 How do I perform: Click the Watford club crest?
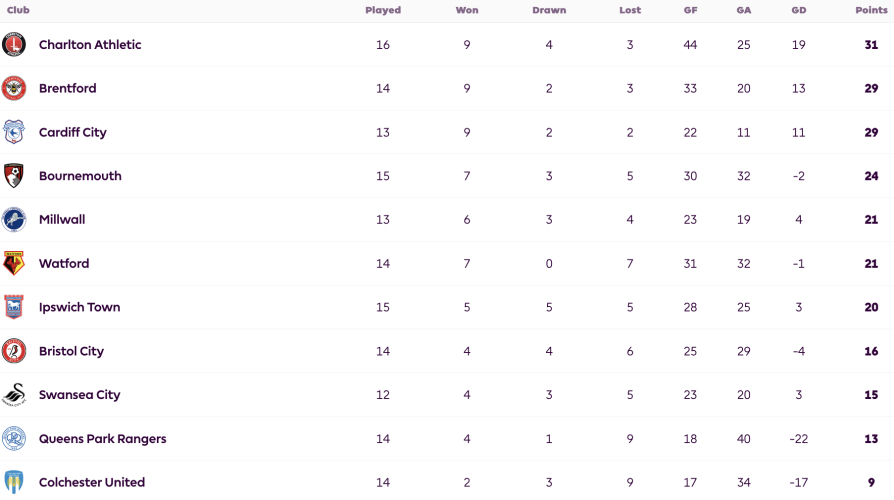(14, 263)
